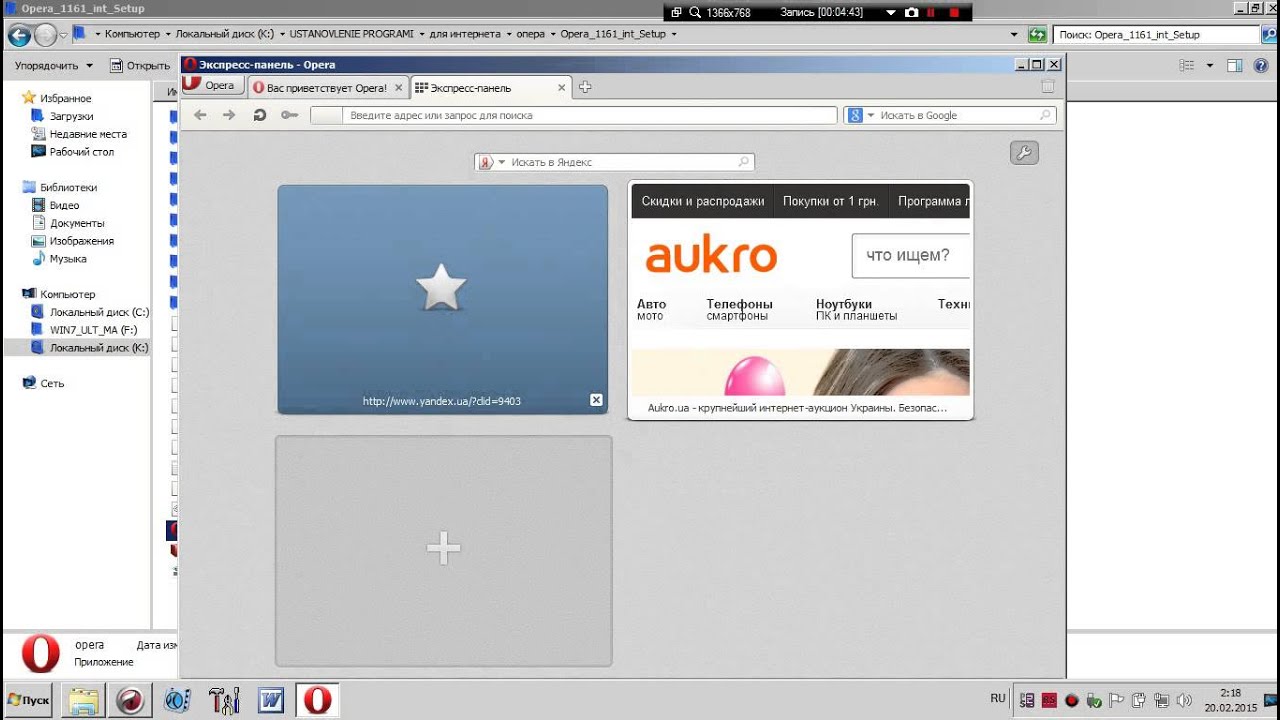The image size is (1280, 720).
Task: Open 'Музыка' library in sidebar
Action: point(58,259)
